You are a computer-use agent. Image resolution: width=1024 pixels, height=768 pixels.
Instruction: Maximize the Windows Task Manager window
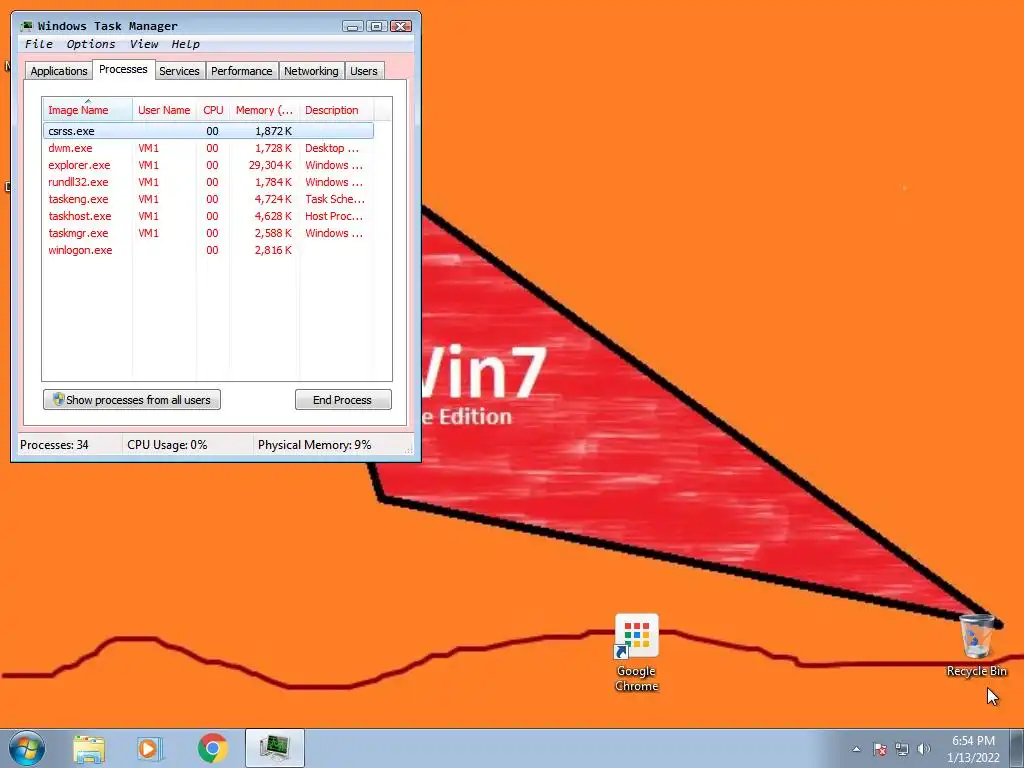(377, 26)
